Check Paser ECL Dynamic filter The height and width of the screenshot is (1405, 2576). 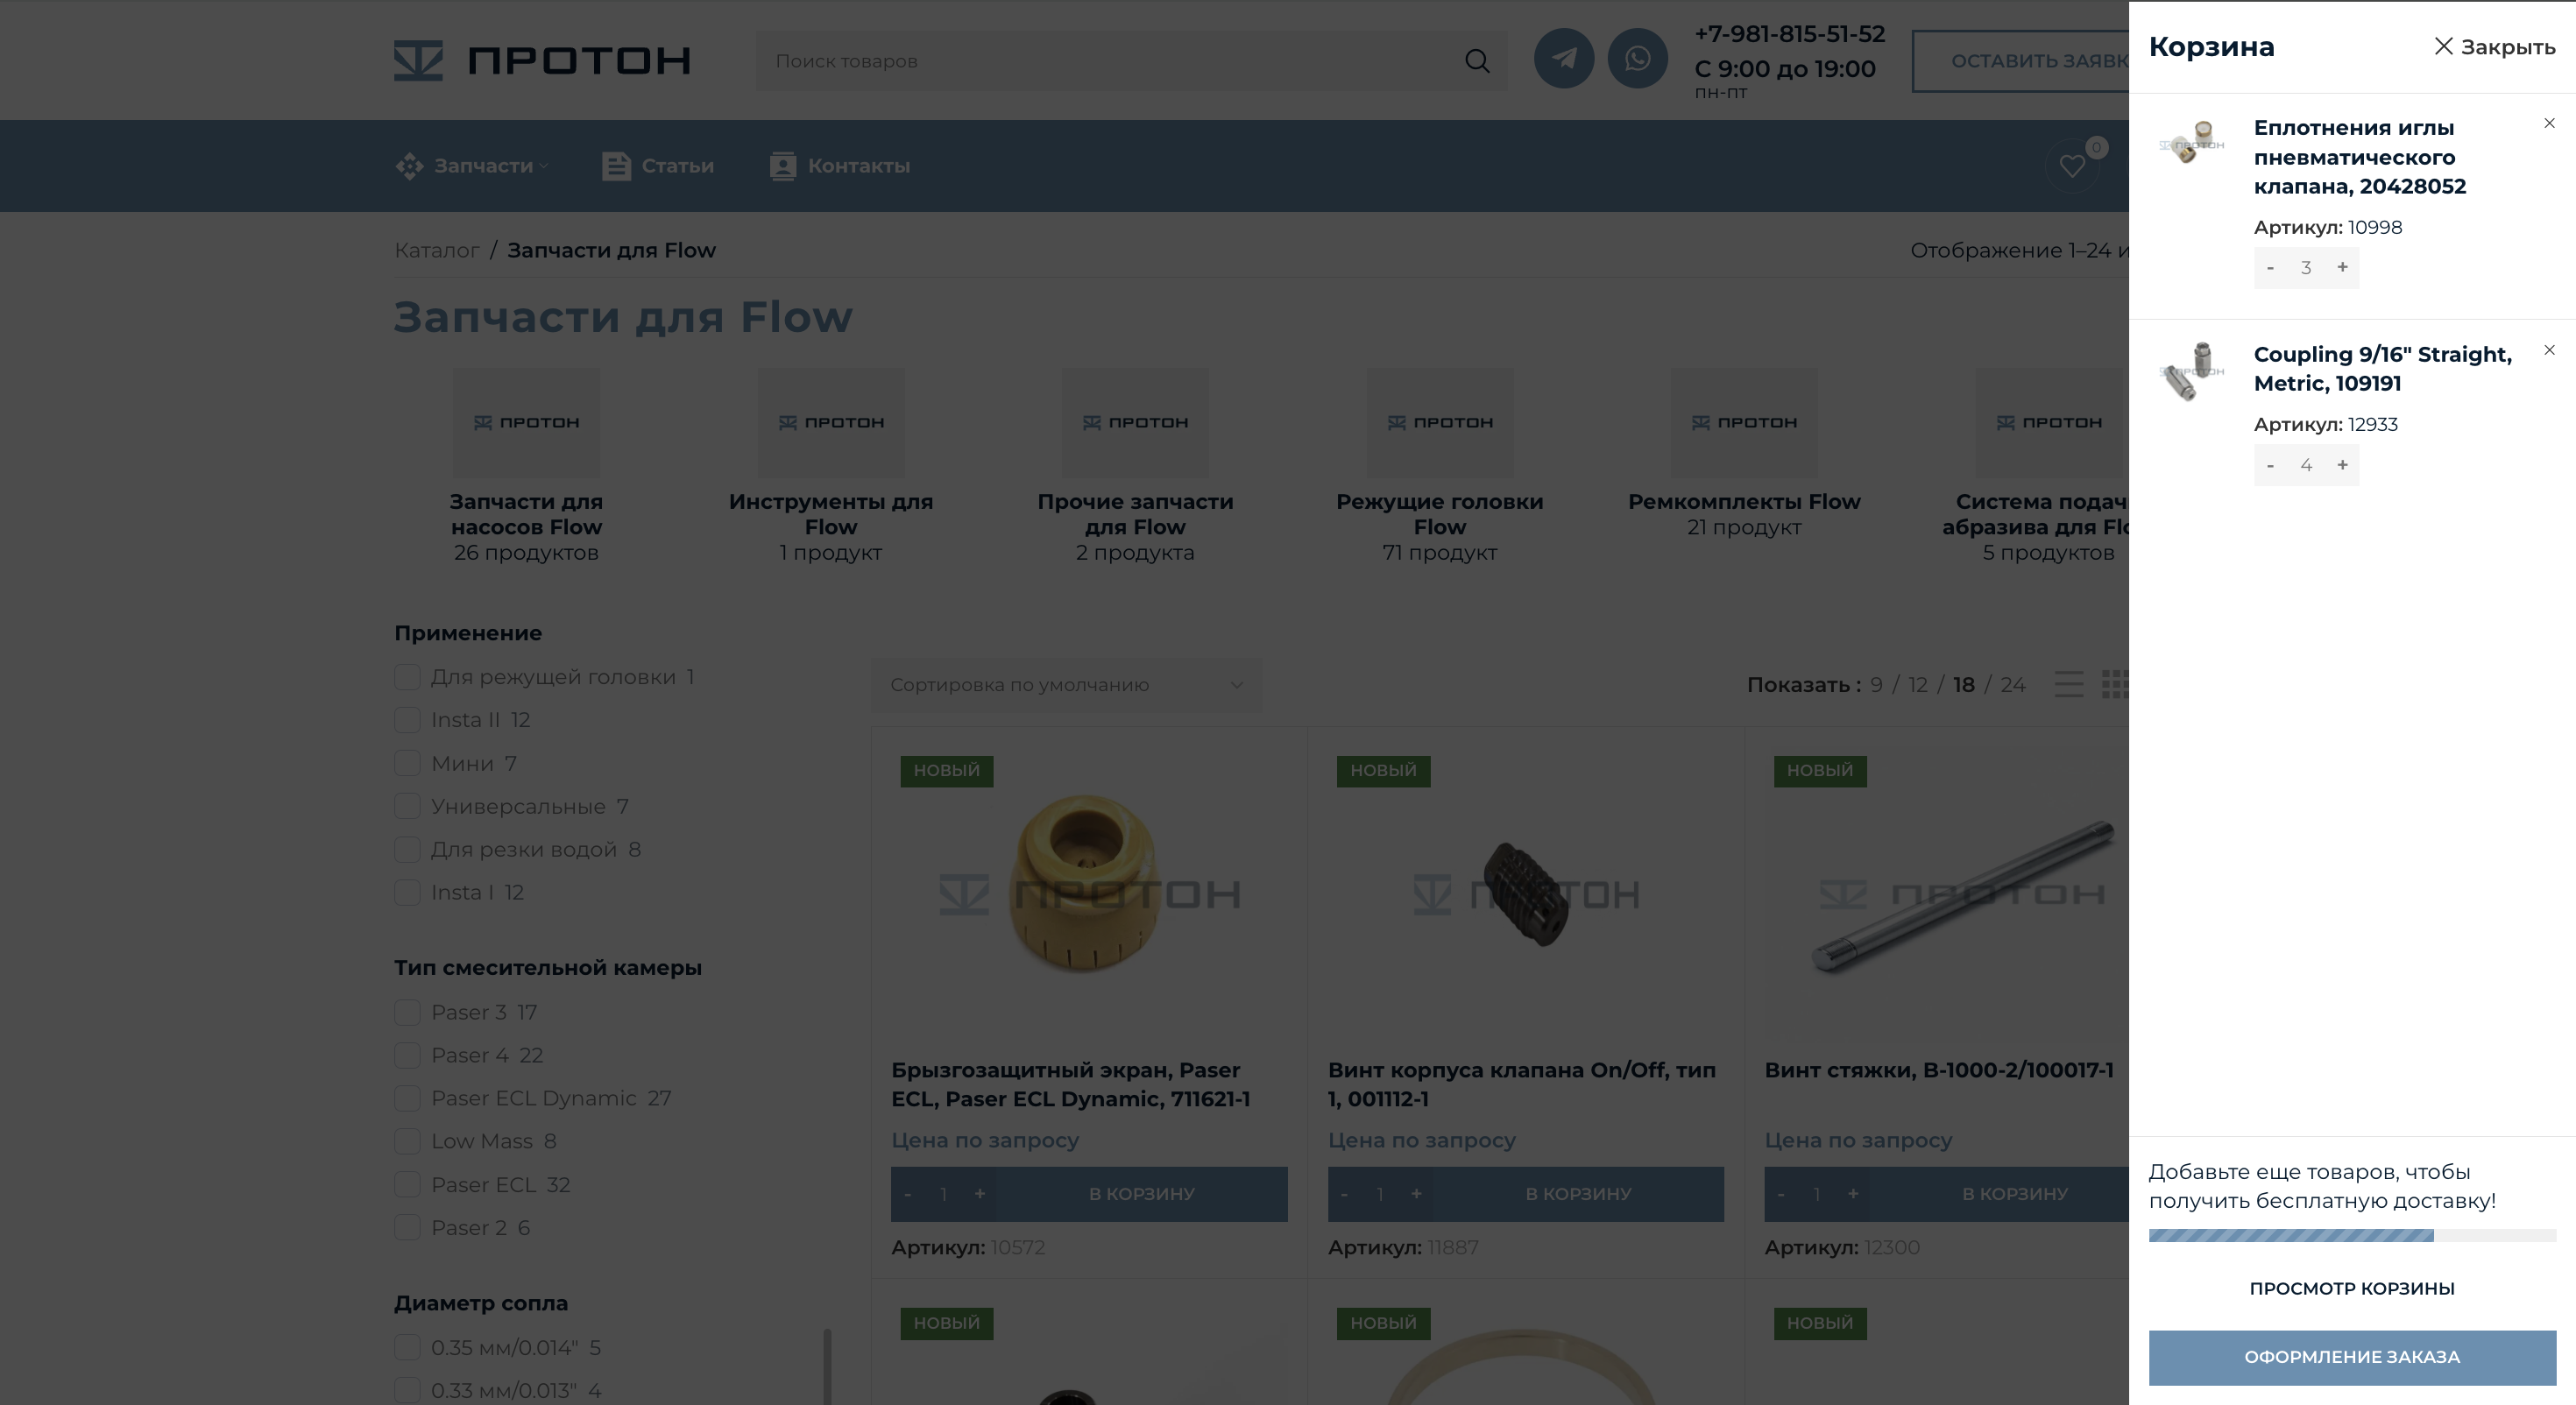point(407,1098)
